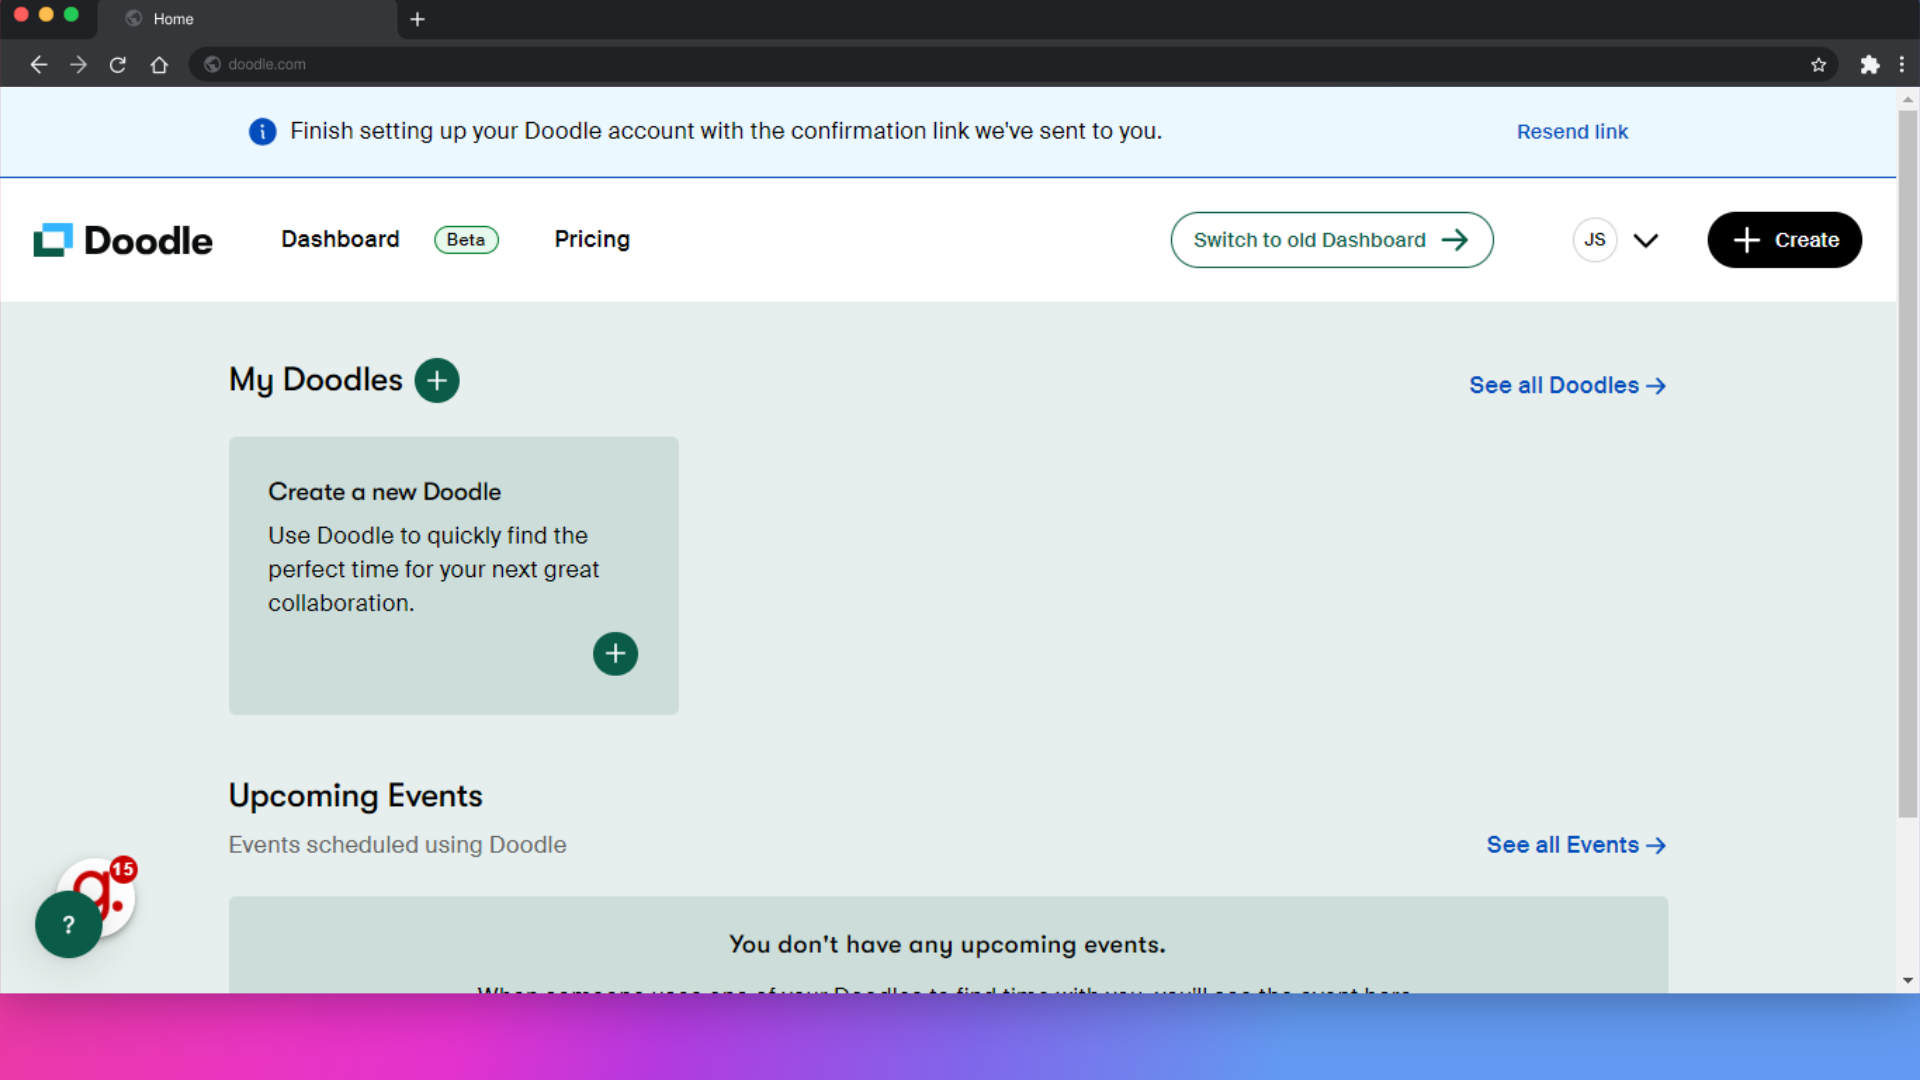Click the Doodle logo

click(122, 240)
